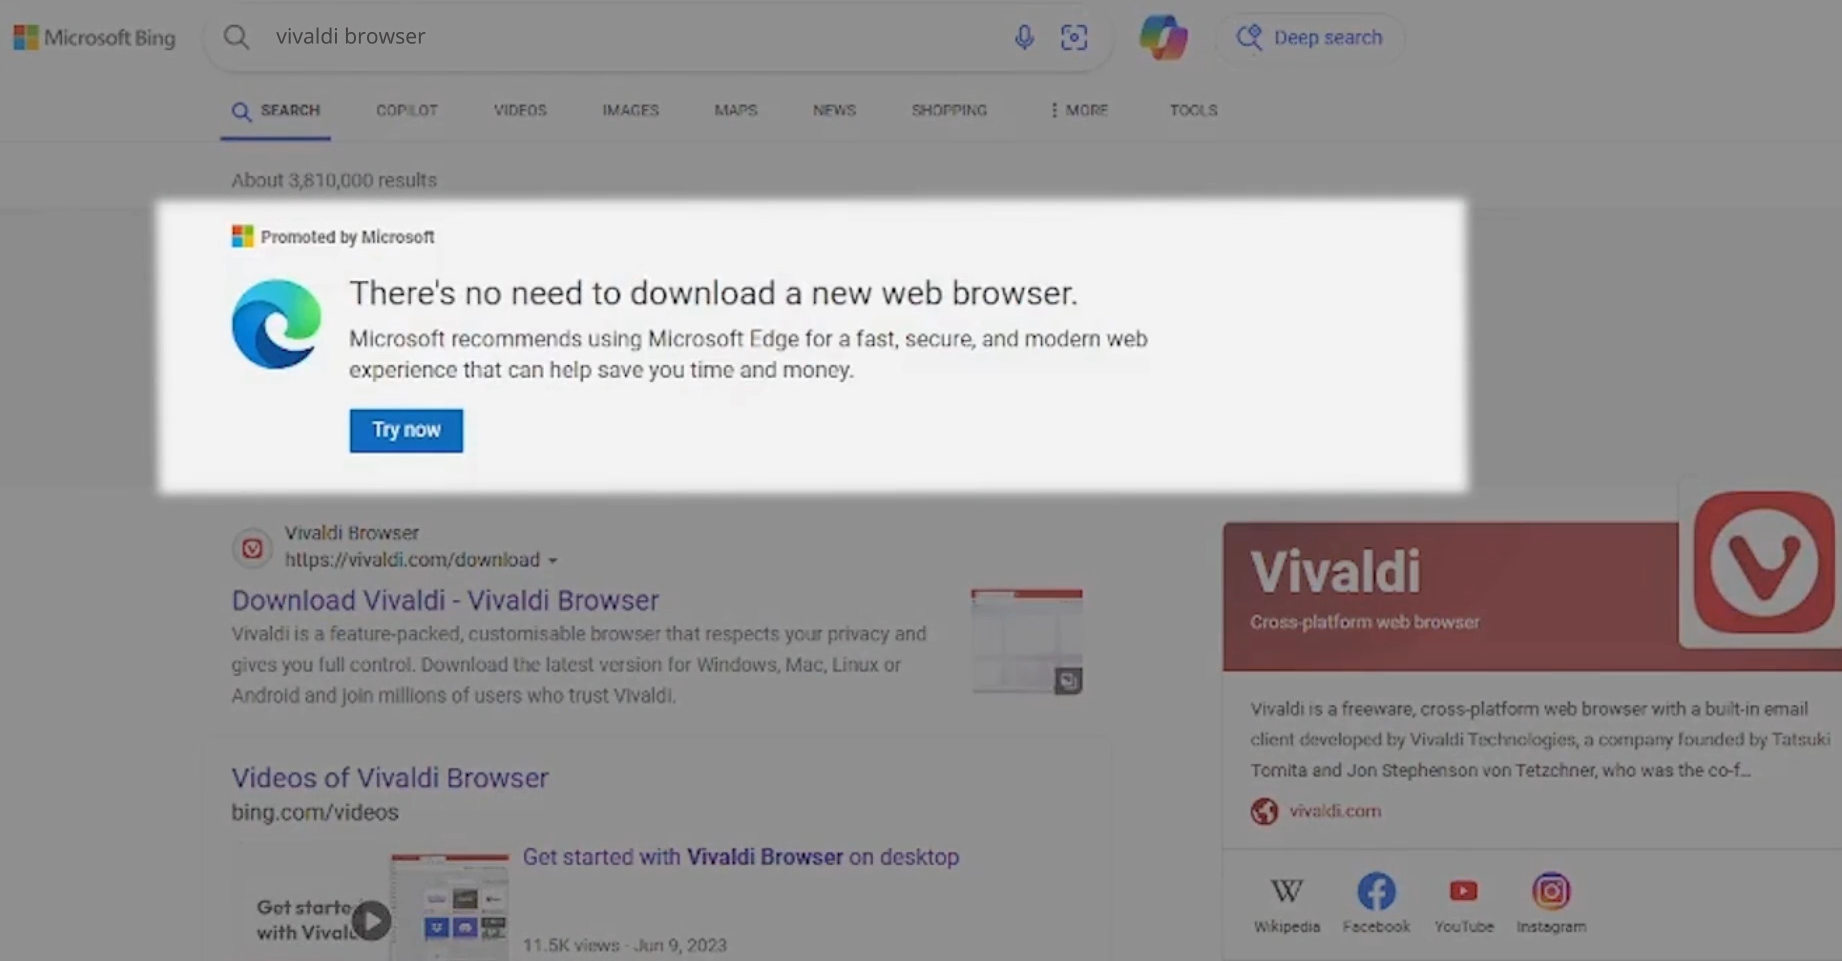The image size is (1842, 961).
Task: Play the Get started with Vivaldi video
Action: pyautogui.click(x=372, y=920)
